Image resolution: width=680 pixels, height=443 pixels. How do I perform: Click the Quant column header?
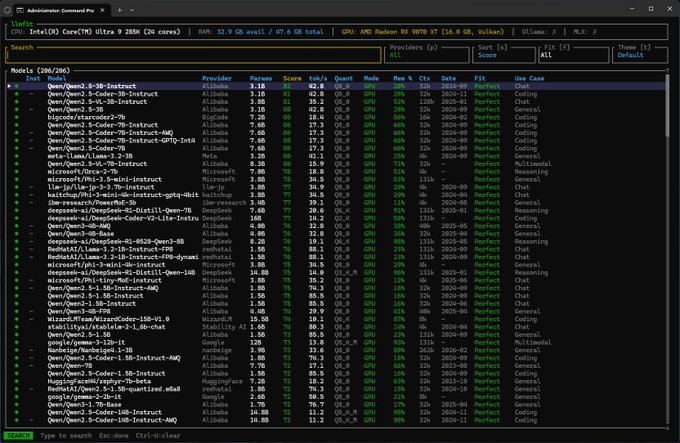coord(343,78)
